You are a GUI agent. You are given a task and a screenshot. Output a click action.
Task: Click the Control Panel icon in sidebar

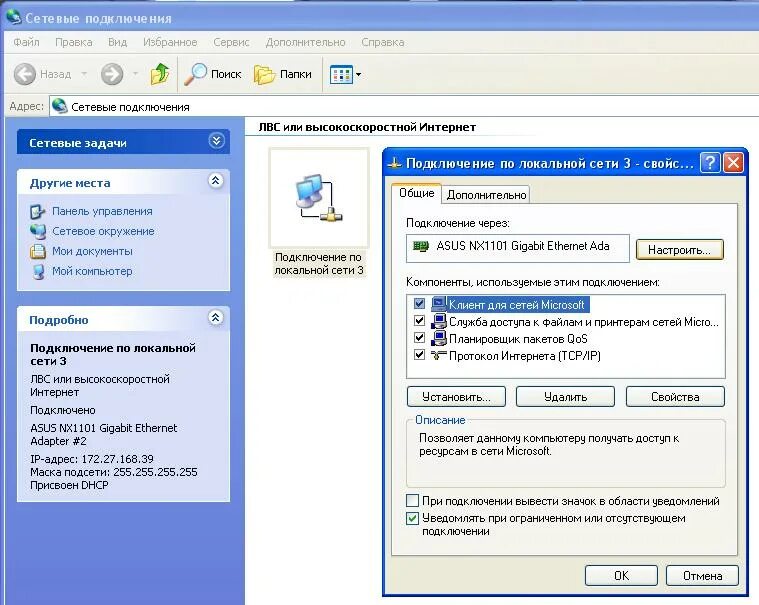37,212
